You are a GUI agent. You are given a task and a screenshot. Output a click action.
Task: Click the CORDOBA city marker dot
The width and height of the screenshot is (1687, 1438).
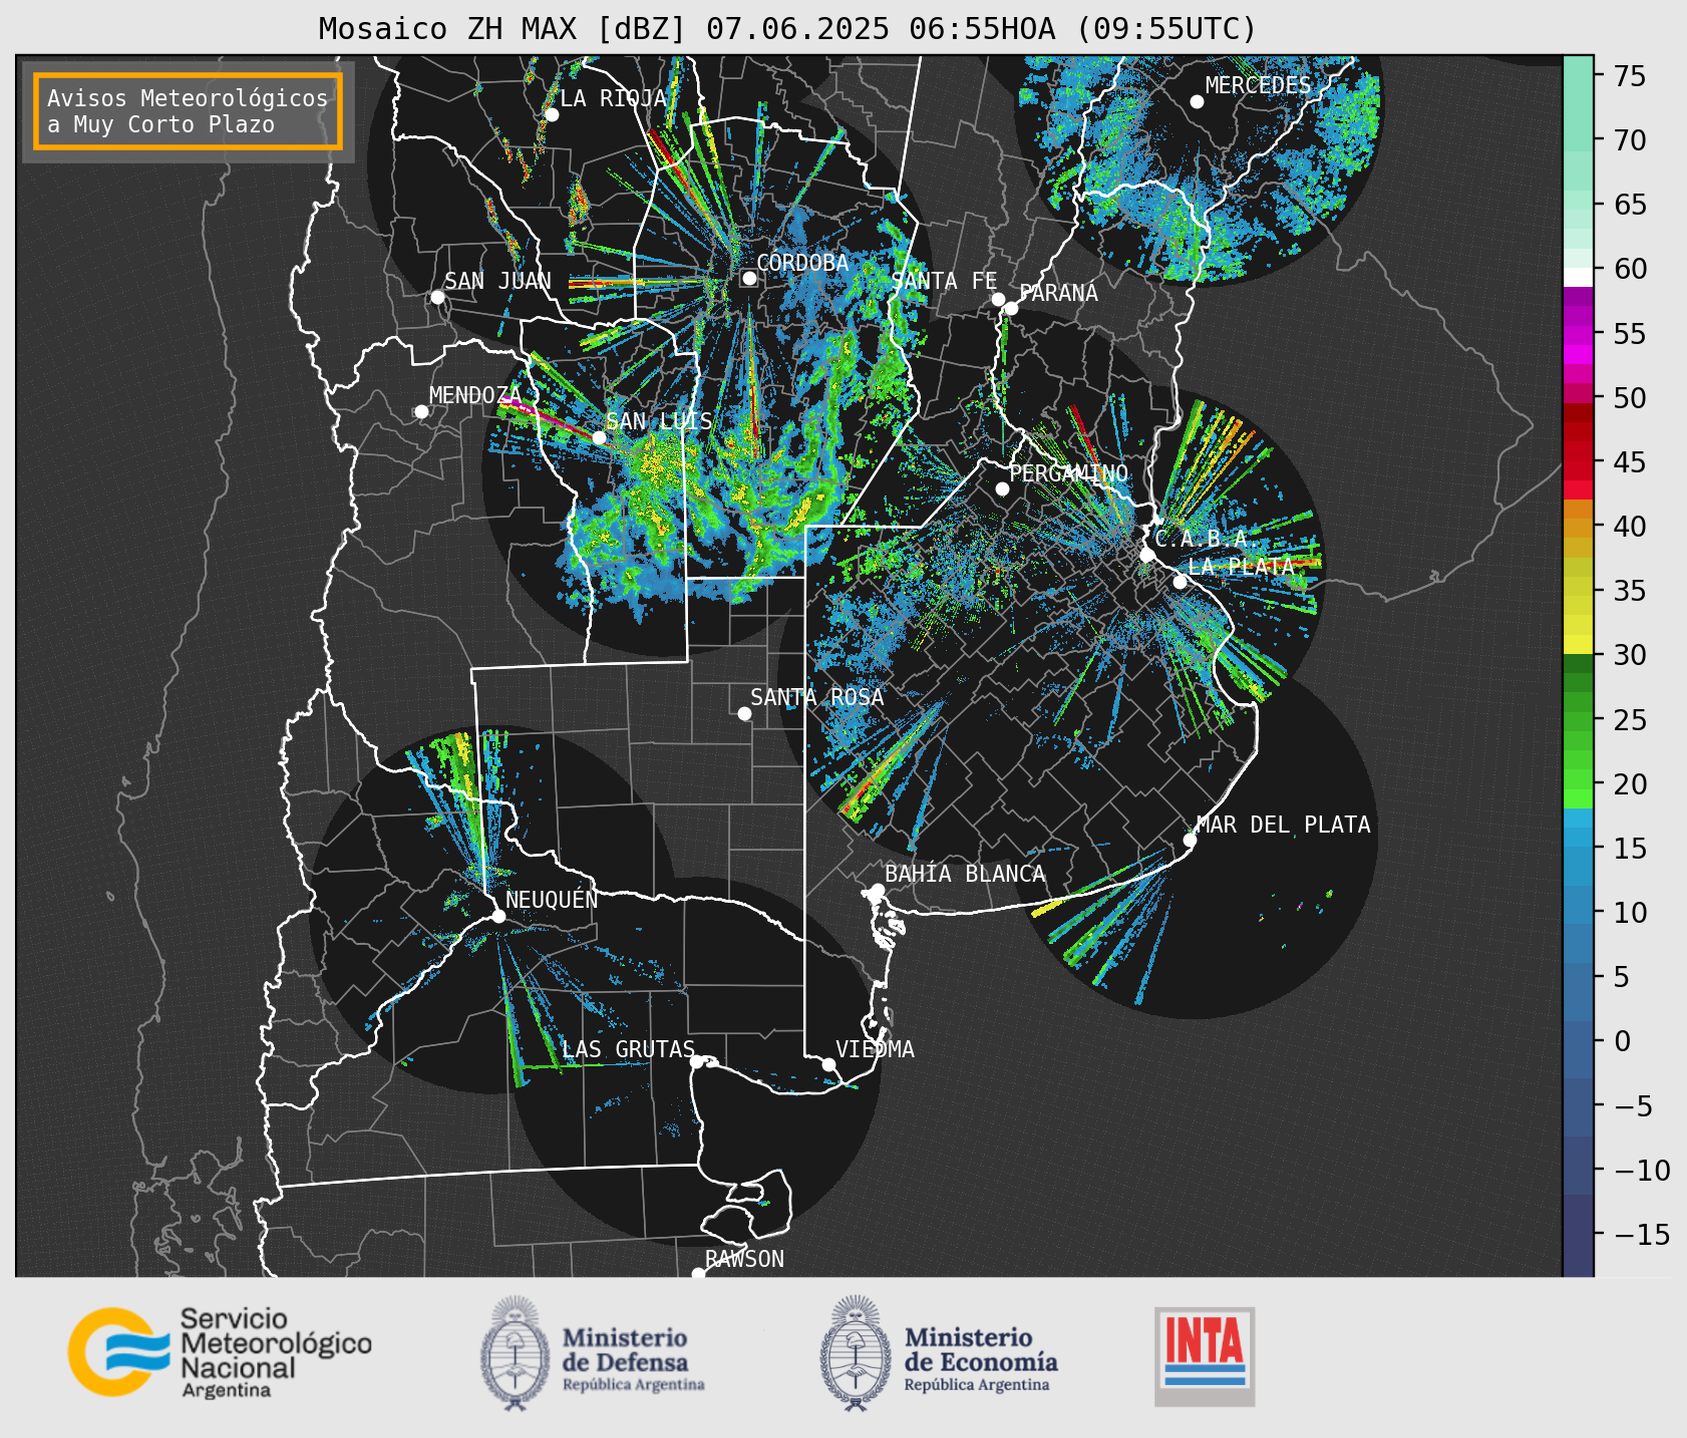pyautogui.click(x=749, y=278)
